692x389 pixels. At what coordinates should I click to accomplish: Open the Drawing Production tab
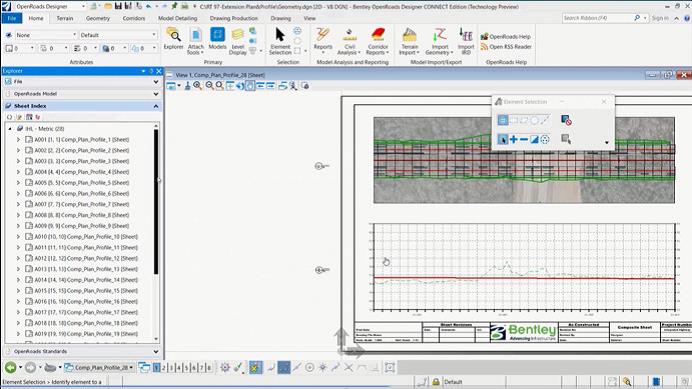coord(233,18)
